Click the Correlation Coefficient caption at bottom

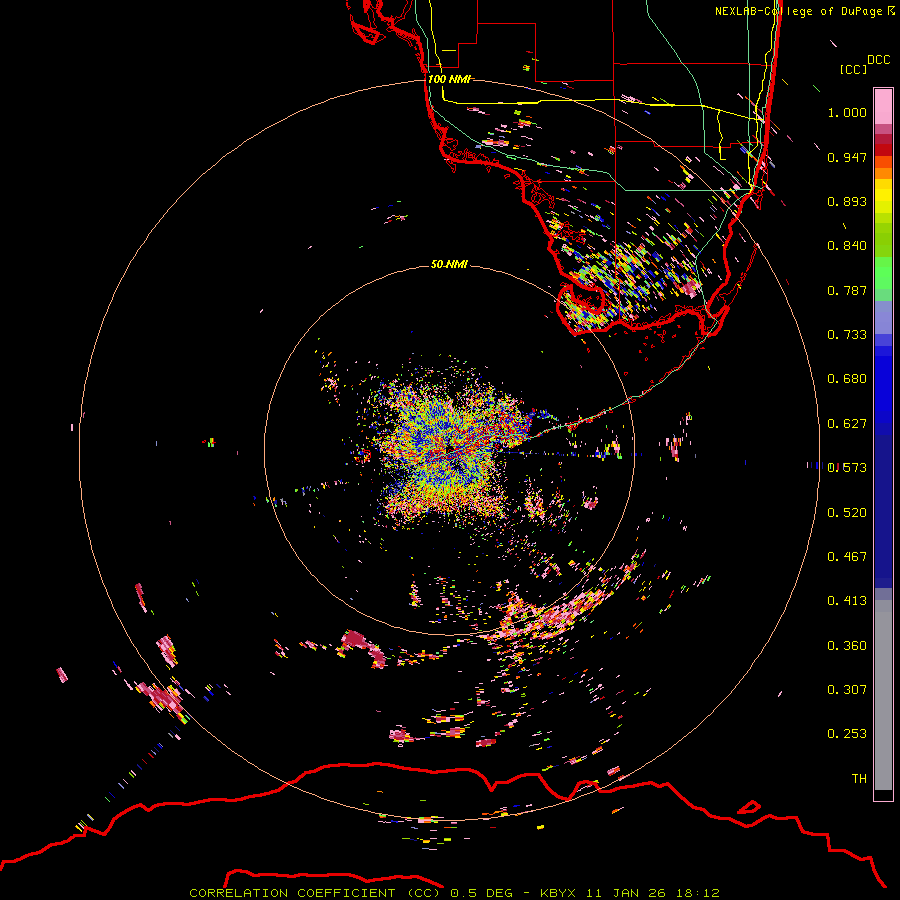pyautogui.click(x=454, y=893)
